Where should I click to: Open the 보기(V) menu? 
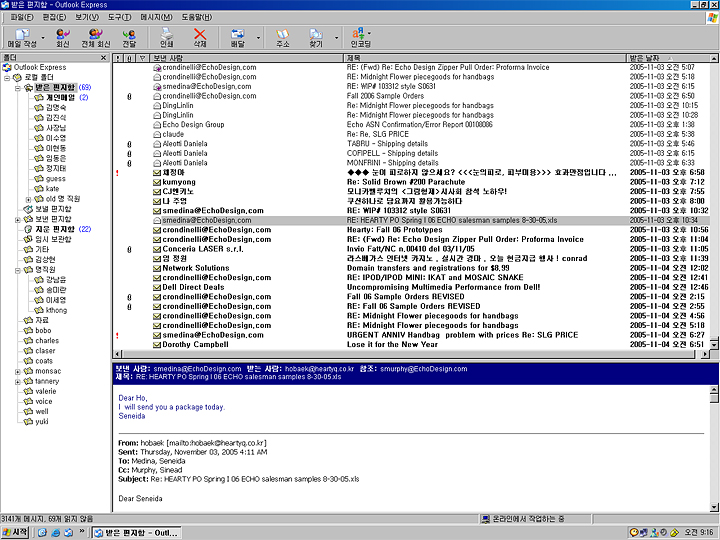[x=87, y=17]
